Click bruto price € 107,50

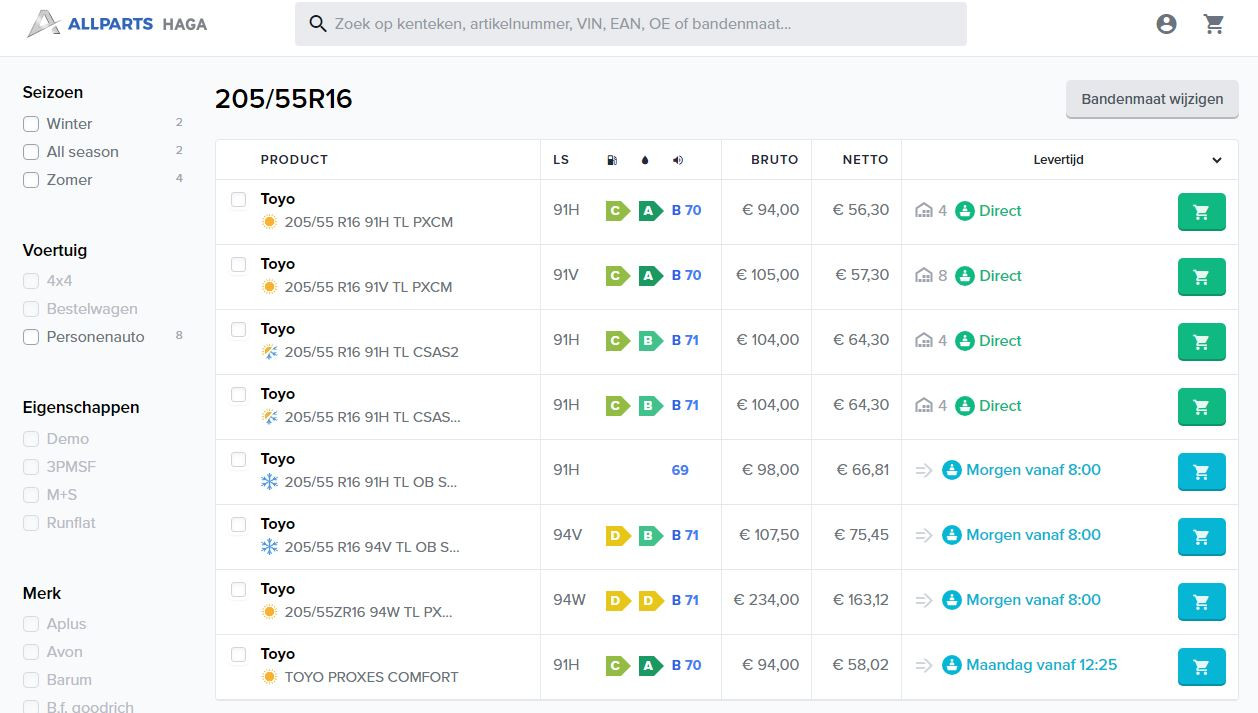pyautogui.click(x=769, y=535)
